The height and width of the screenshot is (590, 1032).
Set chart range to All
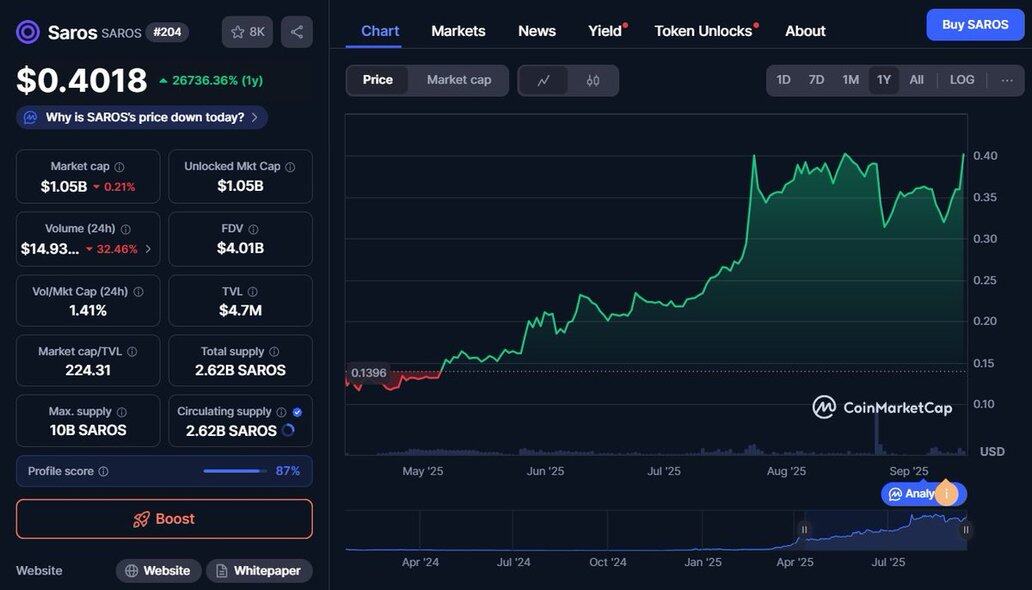pos(916,80)
